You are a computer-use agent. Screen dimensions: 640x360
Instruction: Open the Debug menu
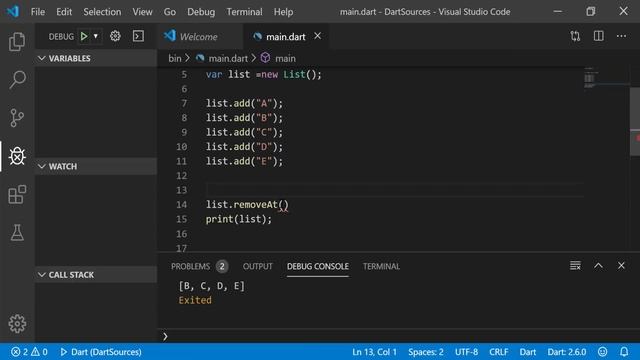(x=201, y=12)
